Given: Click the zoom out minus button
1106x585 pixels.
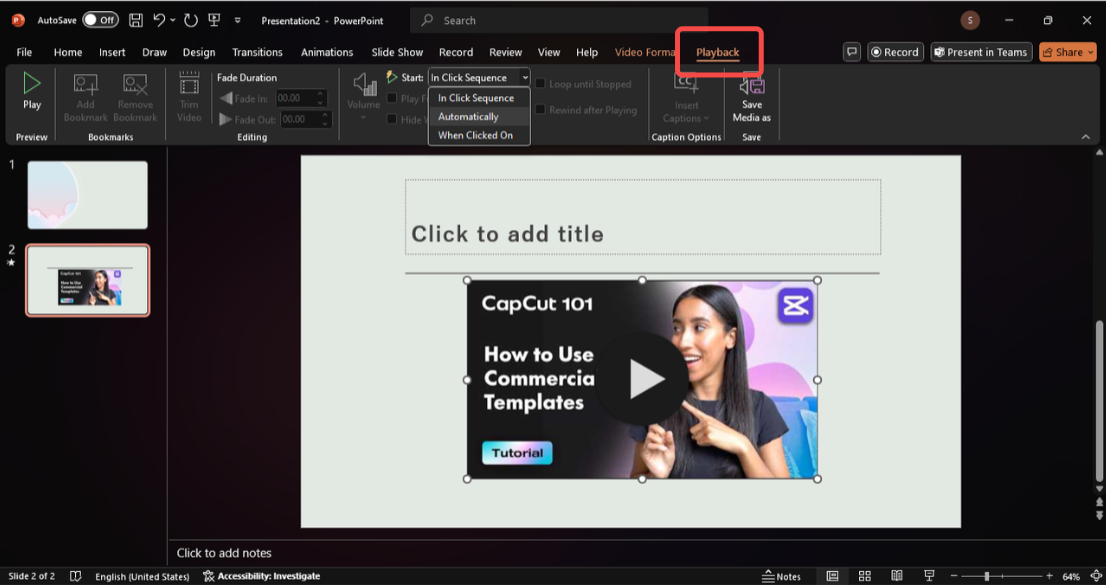Looking at the screenshot, I should [954, 577].
